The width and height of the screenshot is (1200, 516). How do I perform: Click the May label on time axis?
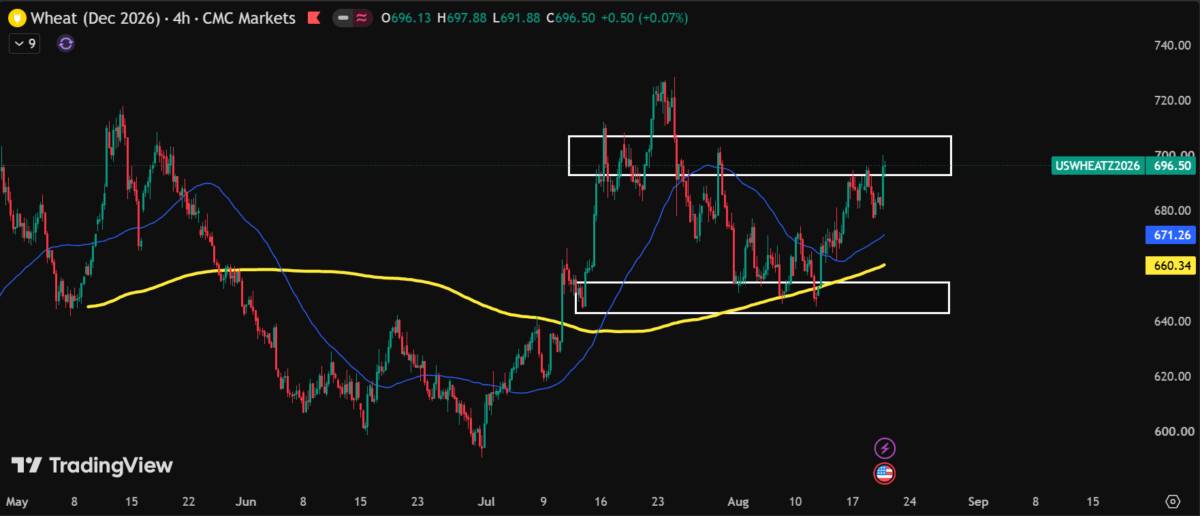[16, 500]
